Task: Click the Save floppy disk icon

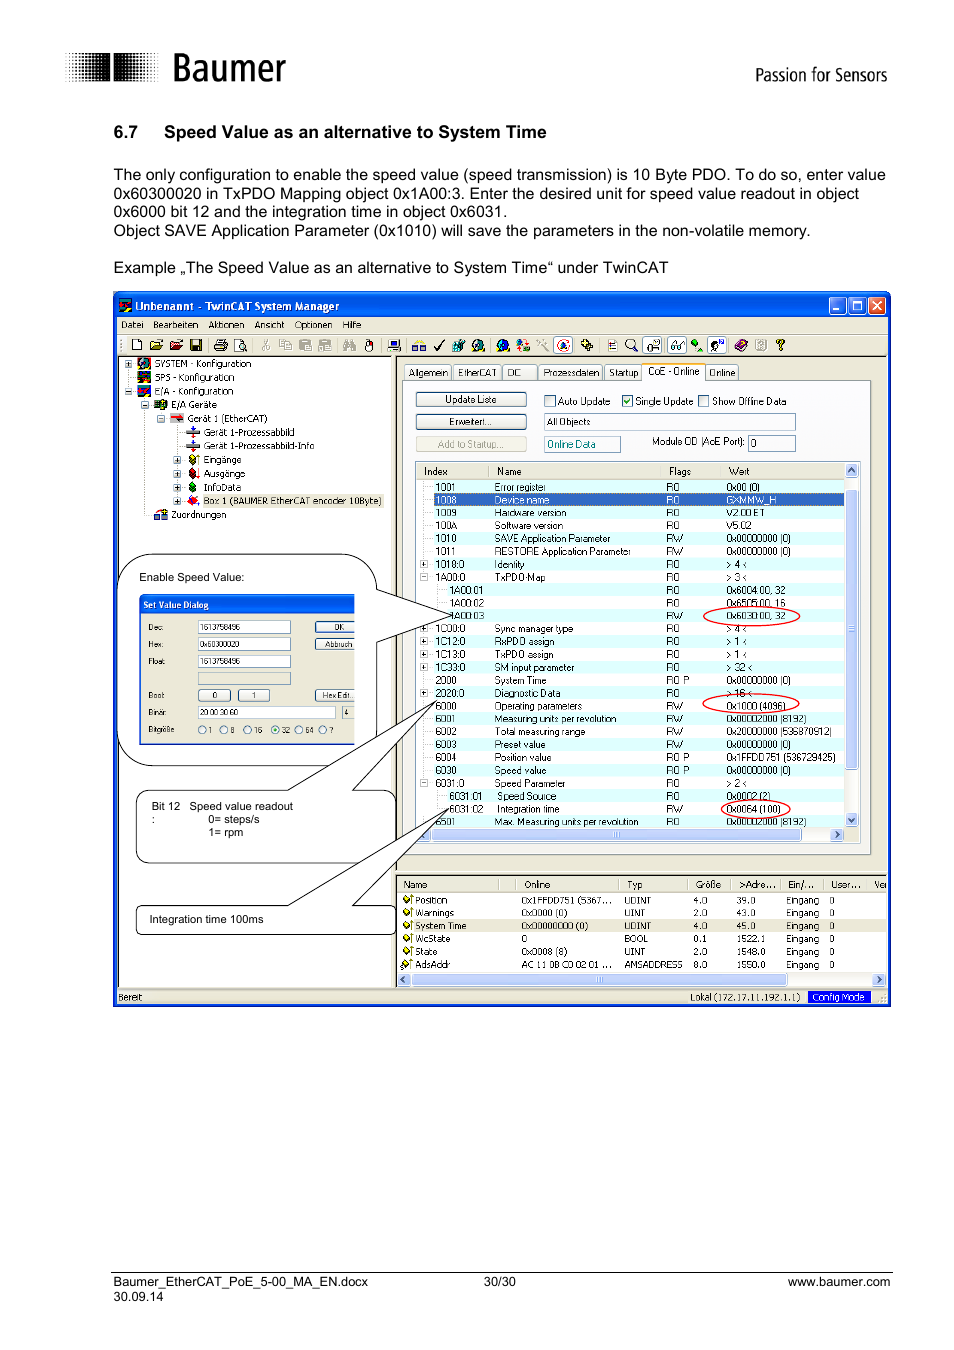Action: [196, 345]
